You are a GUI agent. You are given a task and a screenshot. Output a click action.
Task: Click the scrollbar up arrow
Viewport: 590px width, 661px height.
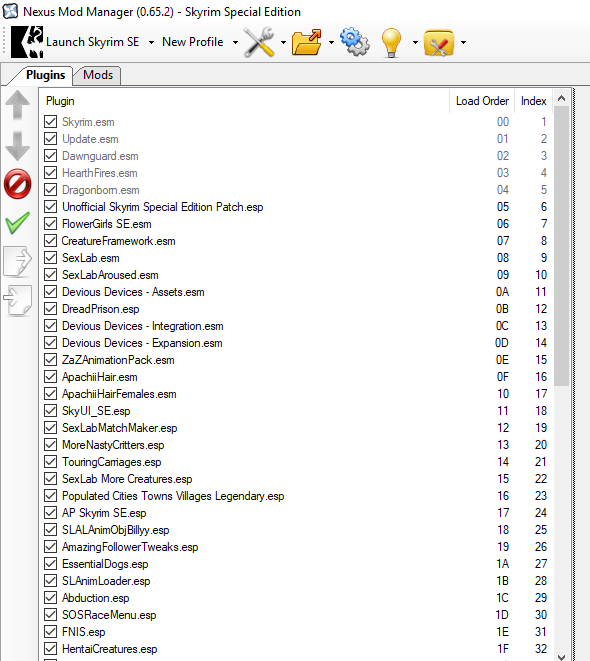click(x=561, y=99)
